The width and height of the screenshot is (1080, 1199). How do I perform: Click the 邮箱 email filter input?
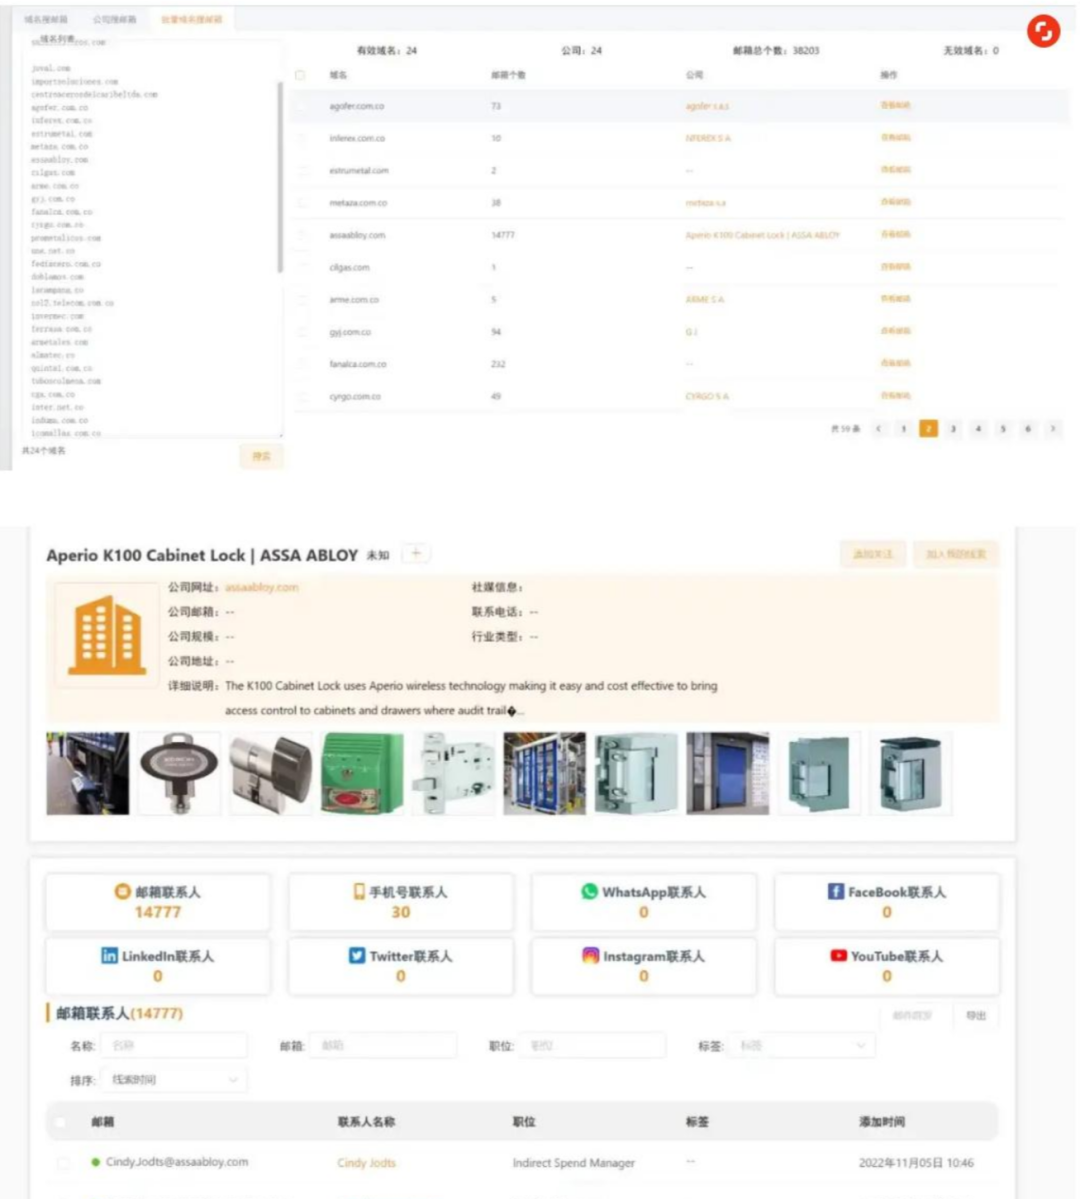point(384,1045)
